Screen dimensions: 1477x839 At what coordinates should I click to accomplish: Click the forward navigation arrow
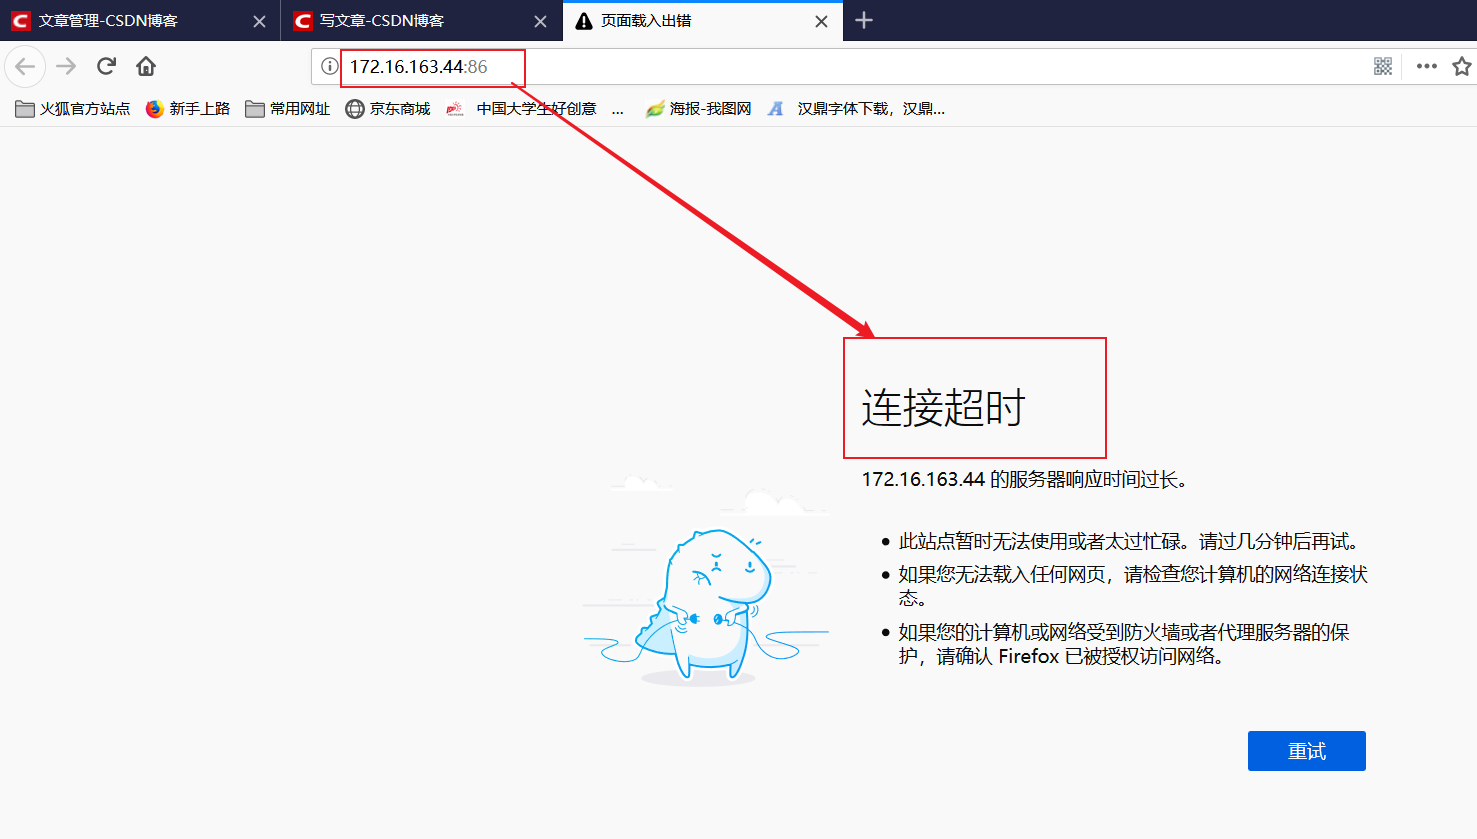click(x=65, y=66)
